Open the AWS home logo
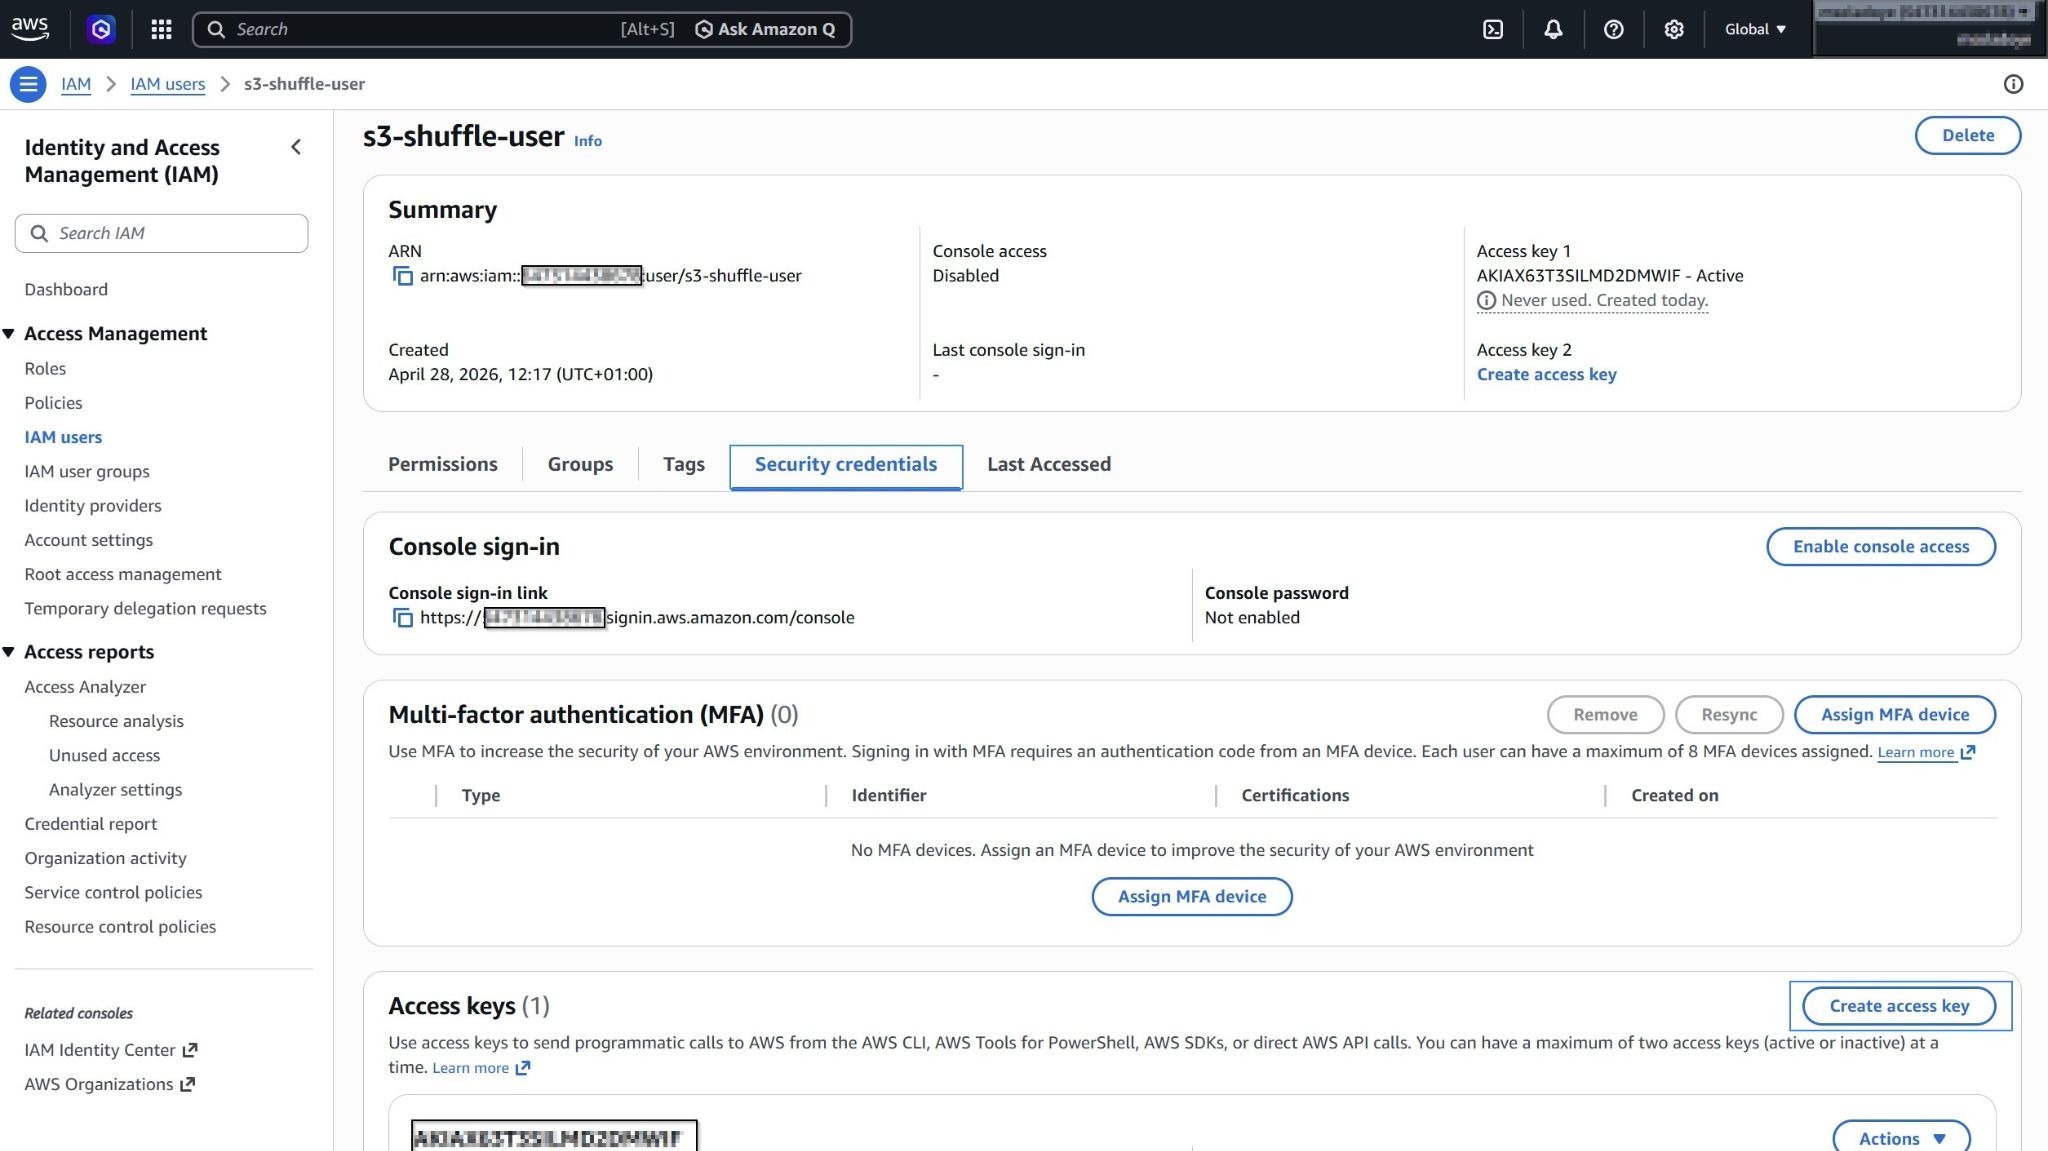Viewport: 2048px width, 1151px height. click(30, 29)
